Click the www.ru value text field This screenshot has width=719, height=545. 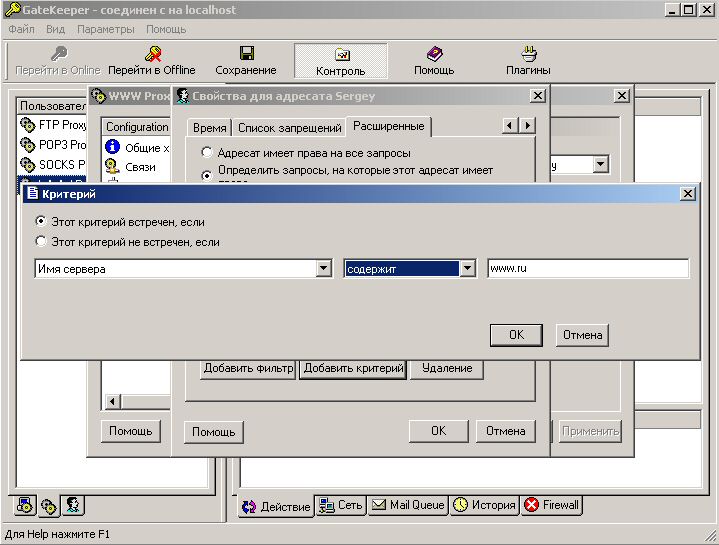[588, 269]
